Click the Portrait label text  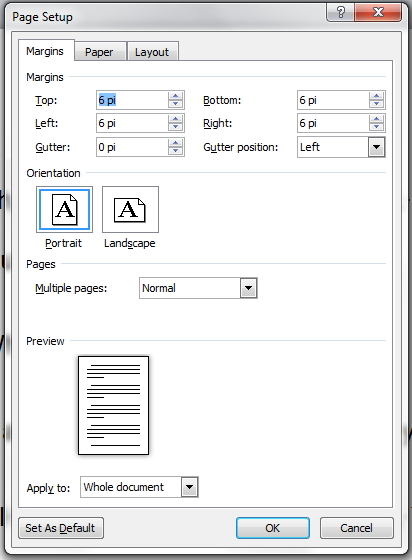point(64,243)
